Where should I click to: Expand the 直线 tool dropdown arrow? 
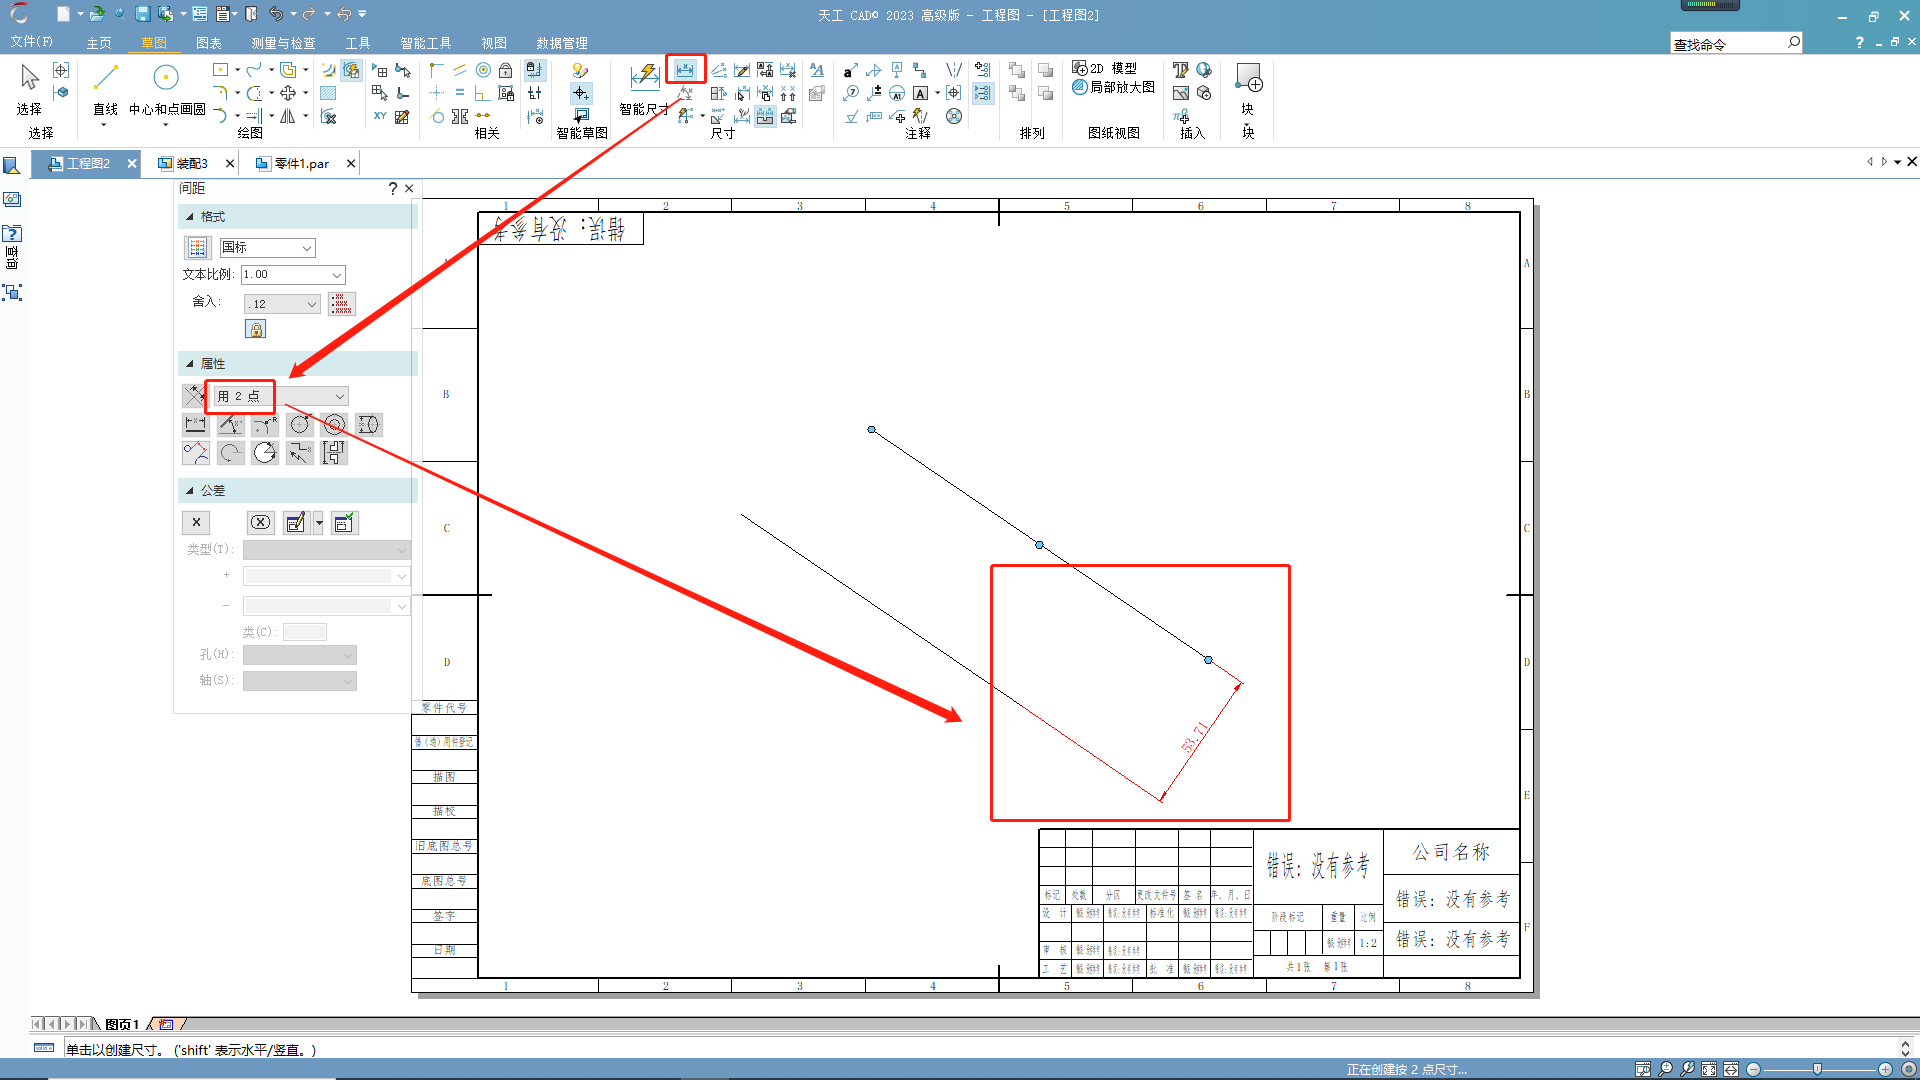(104, 125)
